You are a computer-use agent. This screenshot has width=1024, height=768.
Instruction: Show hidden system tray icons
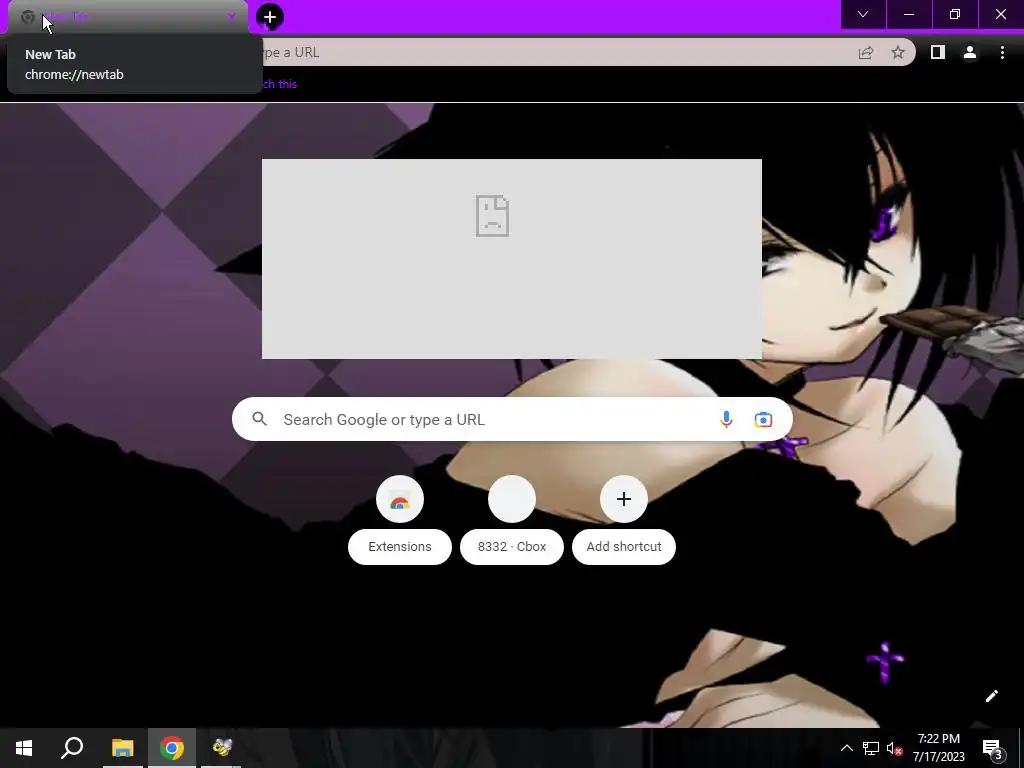point(846,748)
